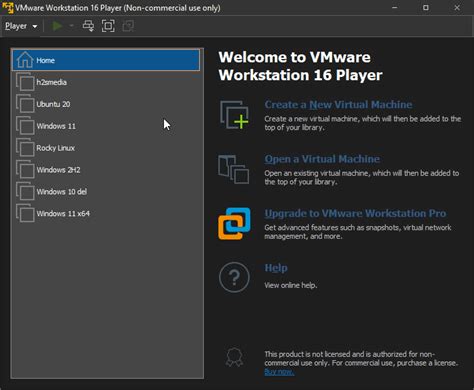This screenshot has height=390, width=474.
Task: Click the Send Ctrl+Alt+Del toolbar icon
Action: [88, 26]
